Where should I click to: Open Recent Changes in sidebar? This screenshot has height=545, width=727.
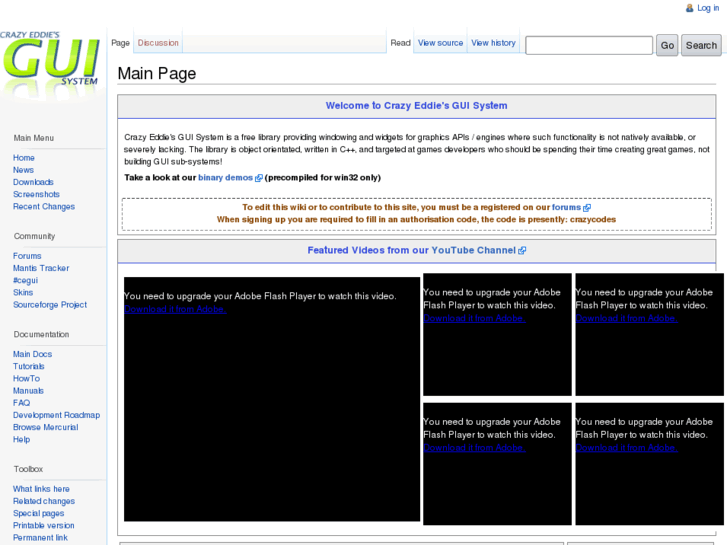point(44,207)
